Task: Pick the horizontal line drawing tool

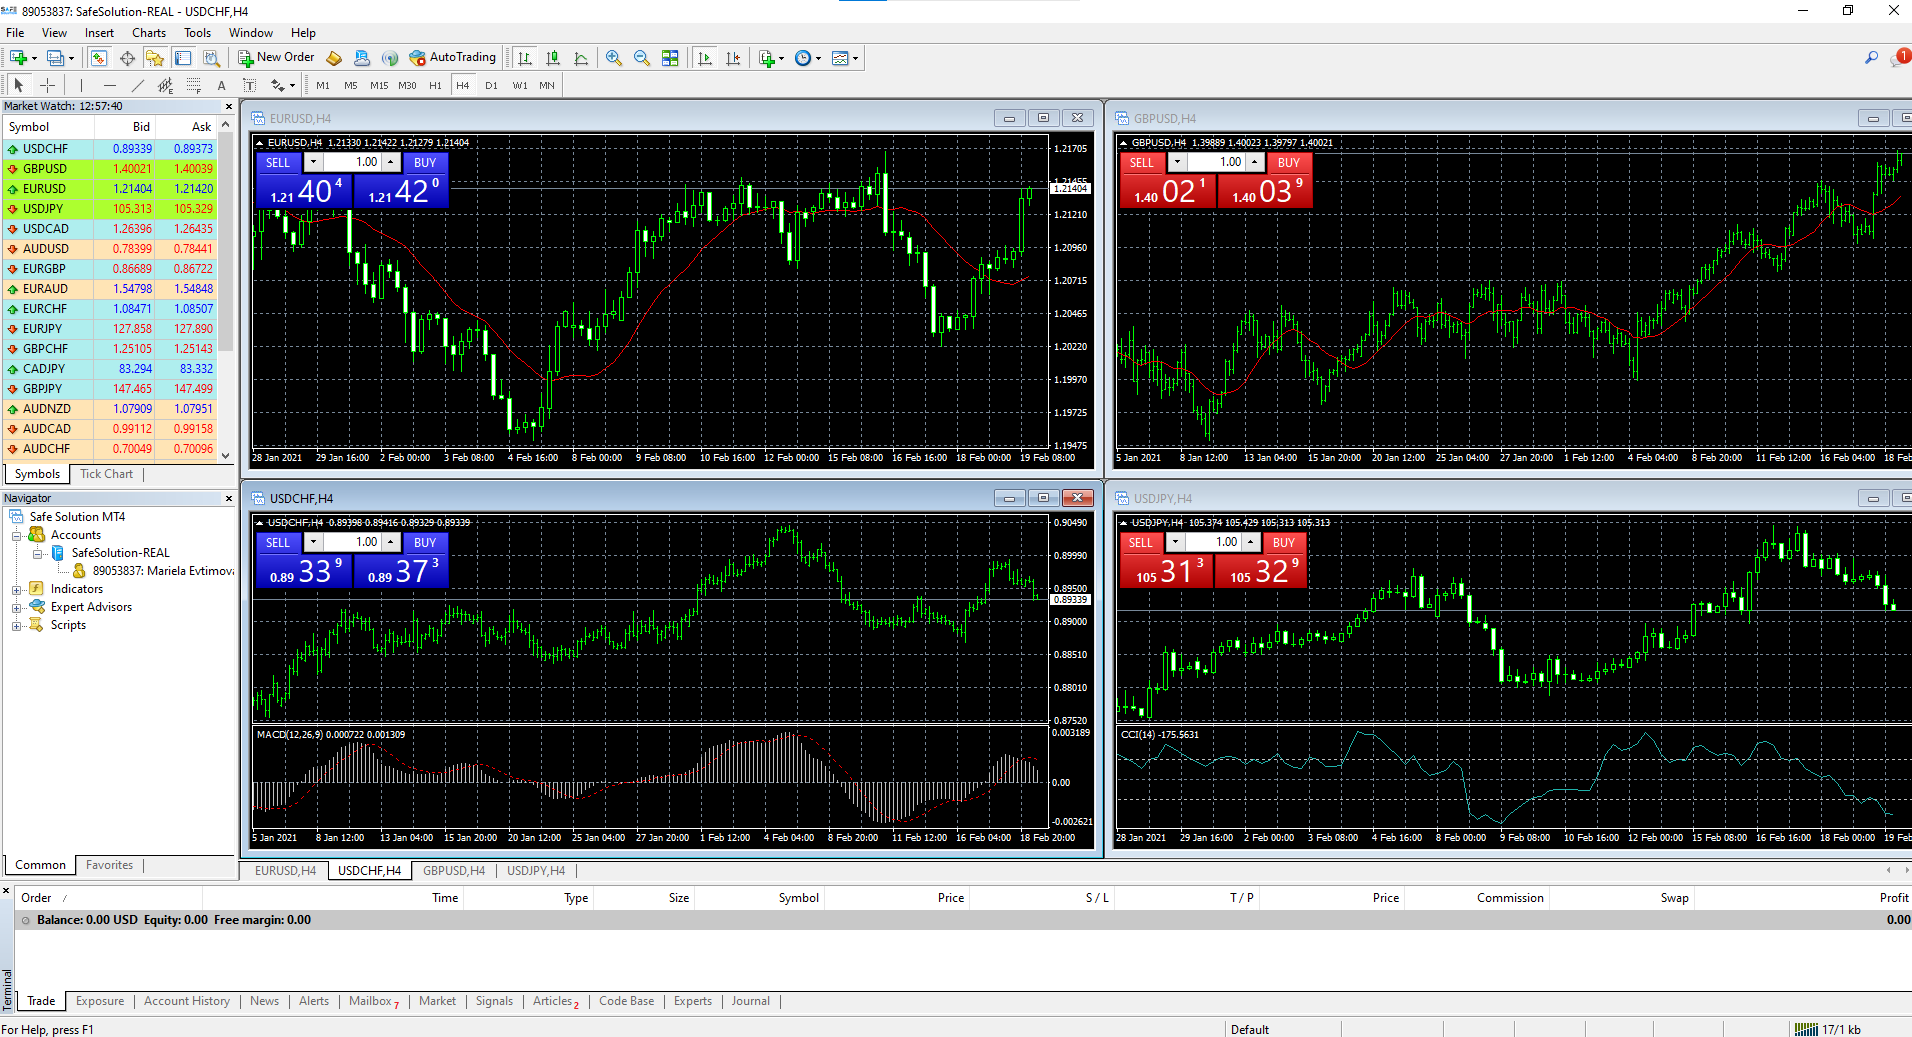Action: 110,85
